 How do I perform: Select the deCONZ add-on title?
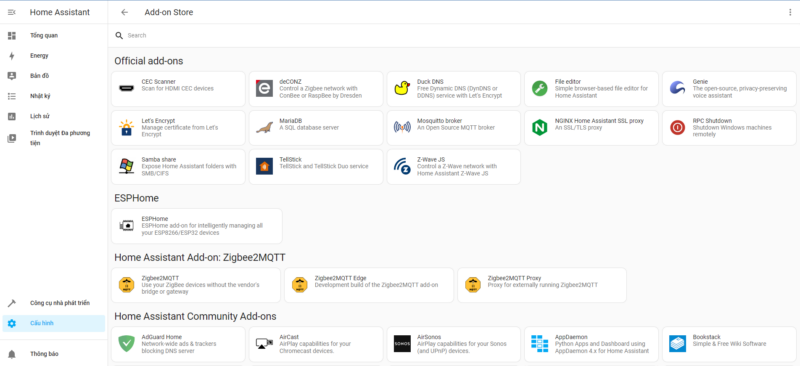(290, 82)
